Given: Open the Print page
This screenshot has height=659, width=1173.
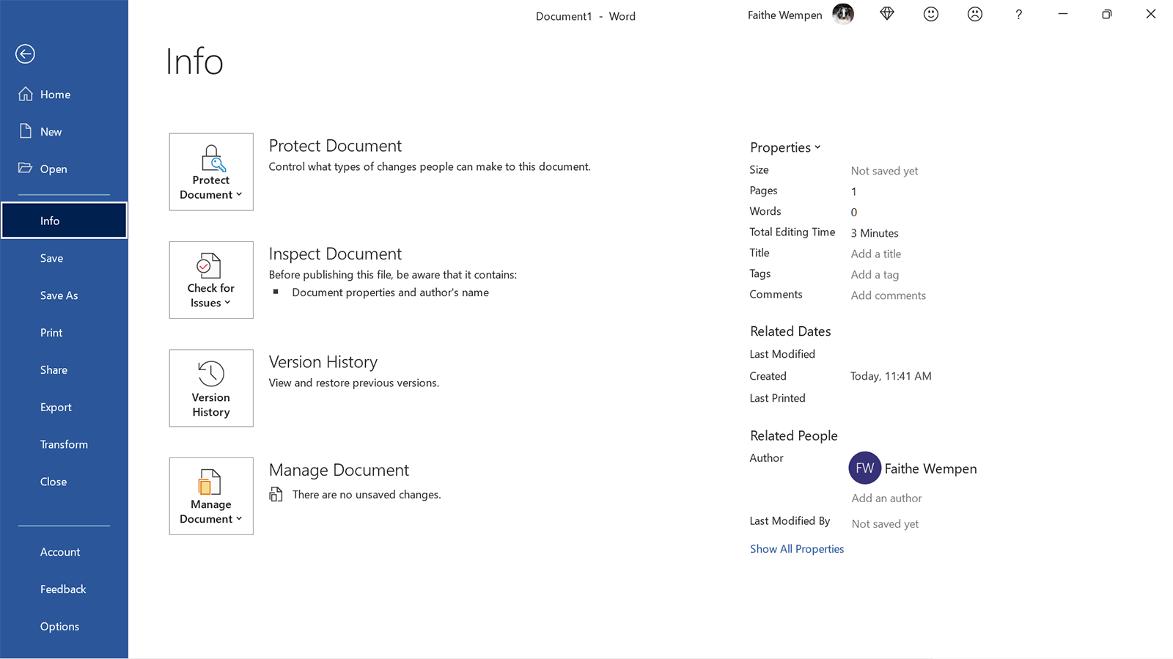Looking at the screenshot, I should click(x=64, y=333).
